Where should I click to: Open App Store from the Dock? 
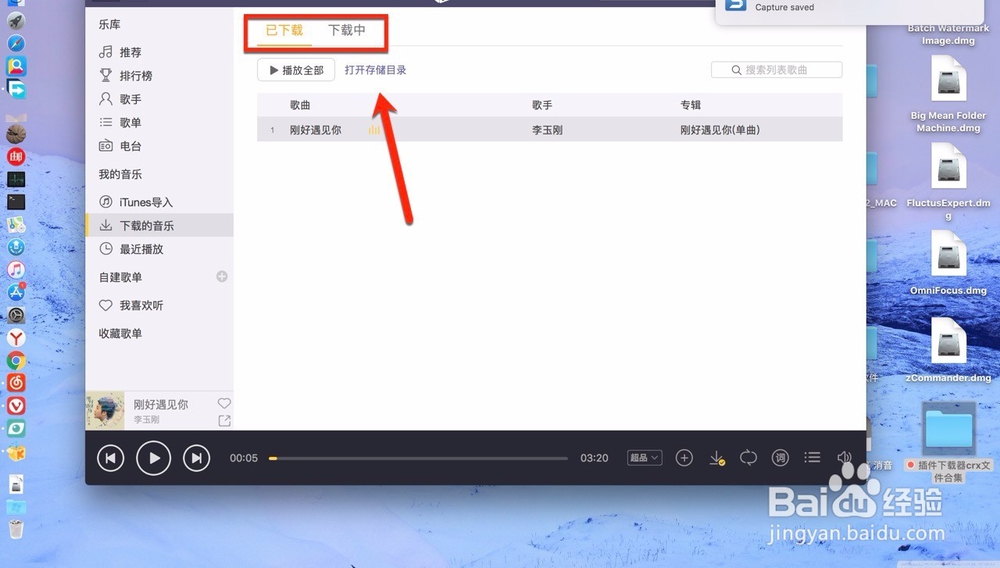[x=16, y=292]
